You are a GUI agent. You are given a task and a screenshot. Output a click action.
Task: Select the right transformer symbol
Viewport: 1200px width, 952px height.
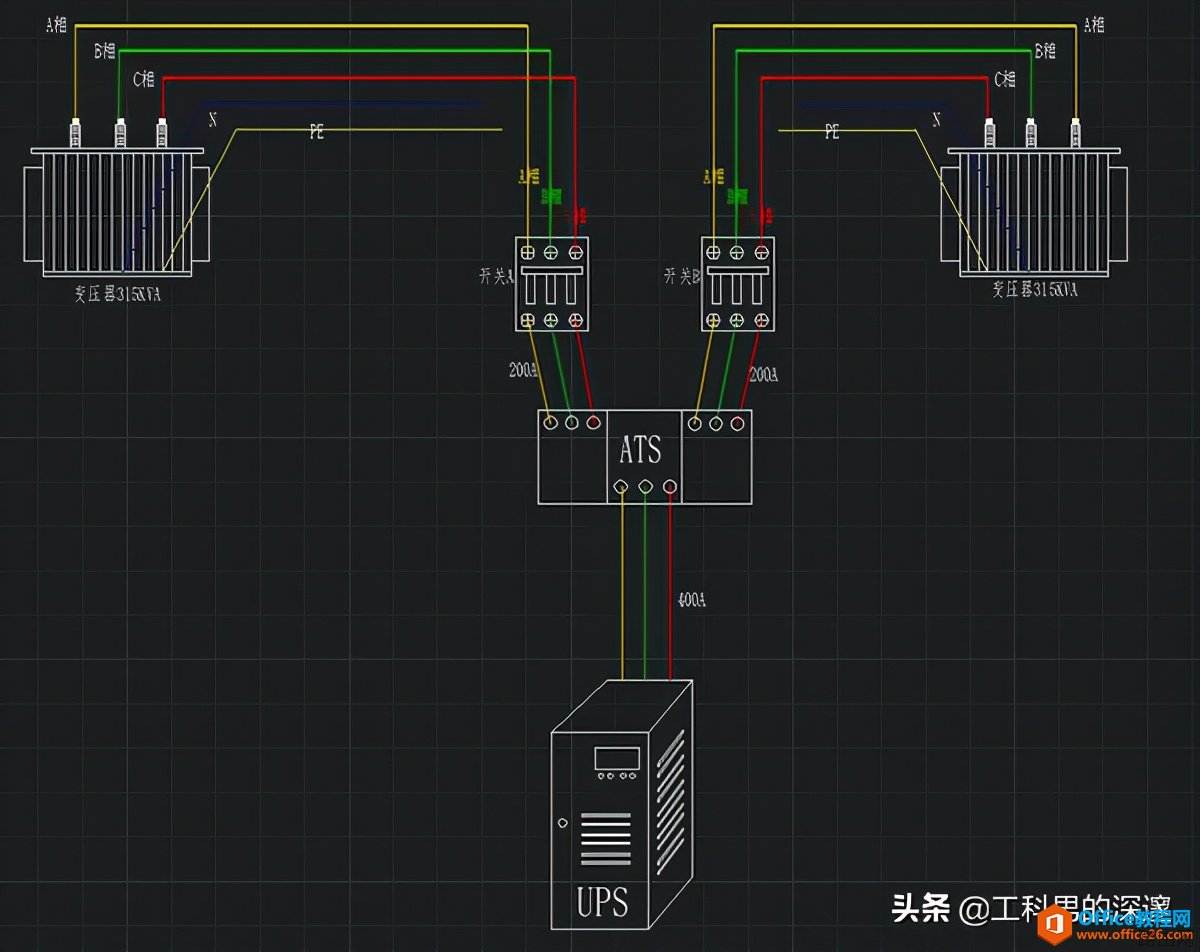click(1035, 211)
